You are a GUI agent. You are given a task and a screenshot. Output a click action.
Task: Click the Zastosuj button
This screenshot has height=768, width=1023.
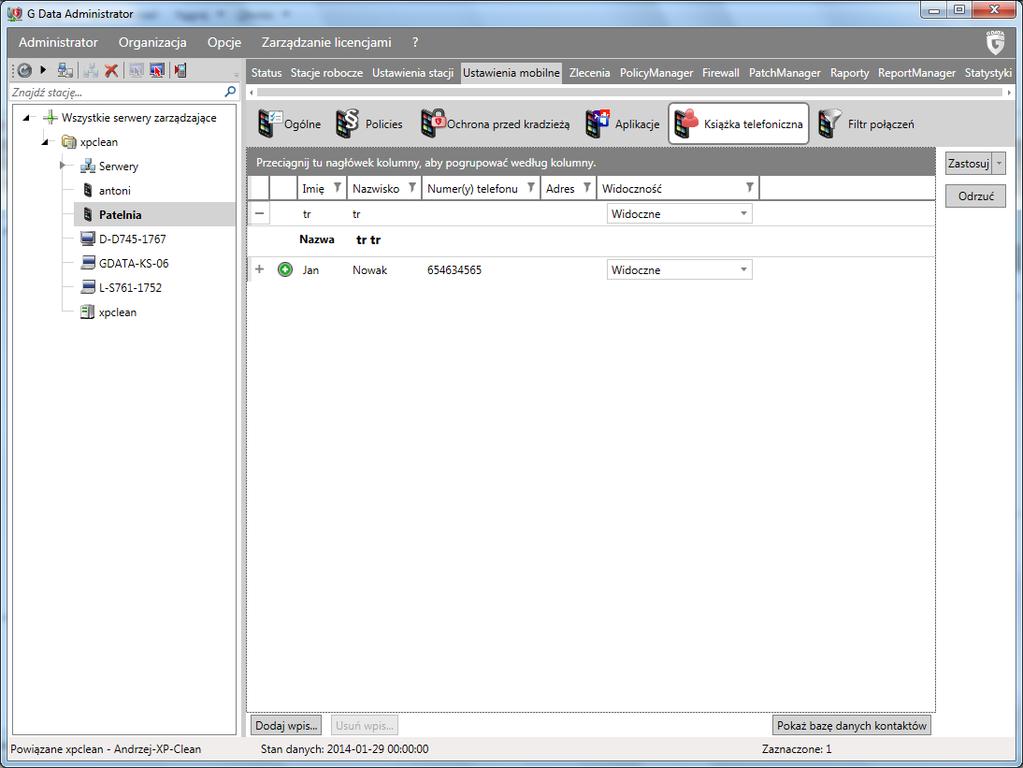pos(969,163)
